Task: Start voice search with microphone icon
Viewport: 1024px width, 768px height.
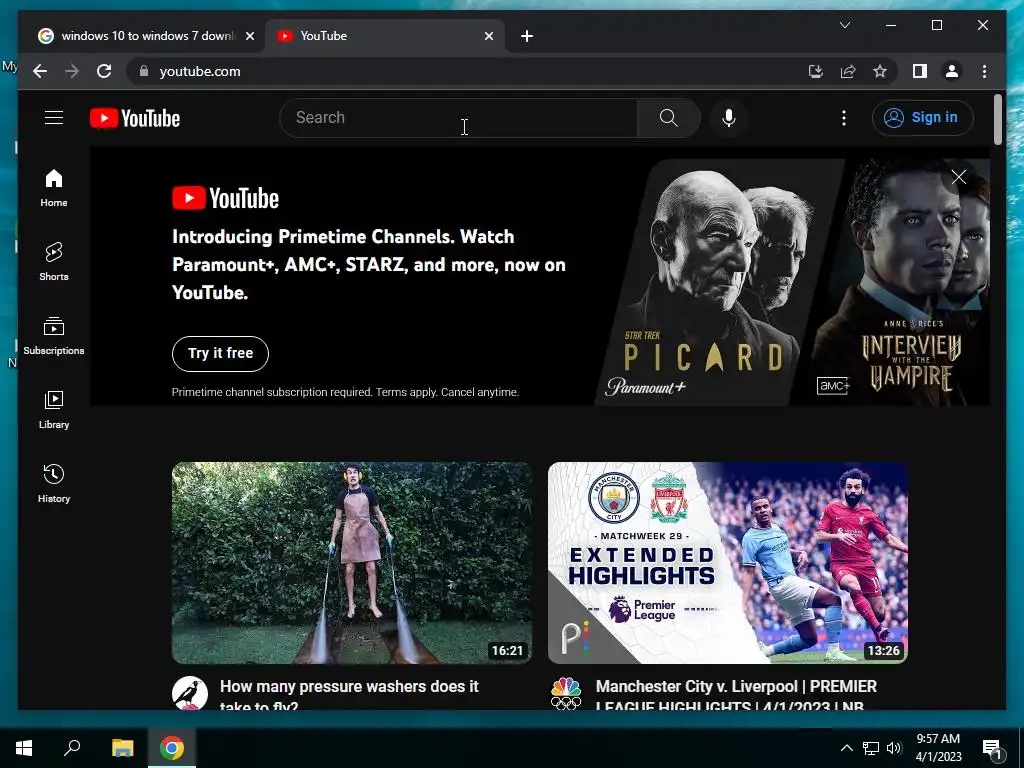Action: (729, 118)
